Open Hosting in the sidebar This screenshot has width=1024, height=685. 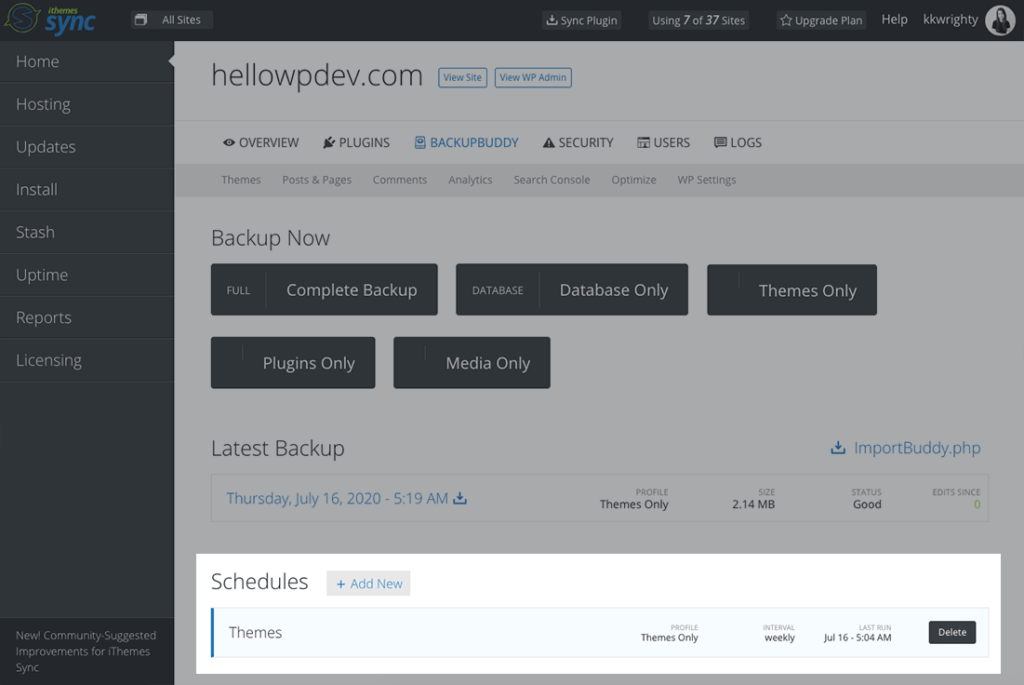click(x=87, y=104)
